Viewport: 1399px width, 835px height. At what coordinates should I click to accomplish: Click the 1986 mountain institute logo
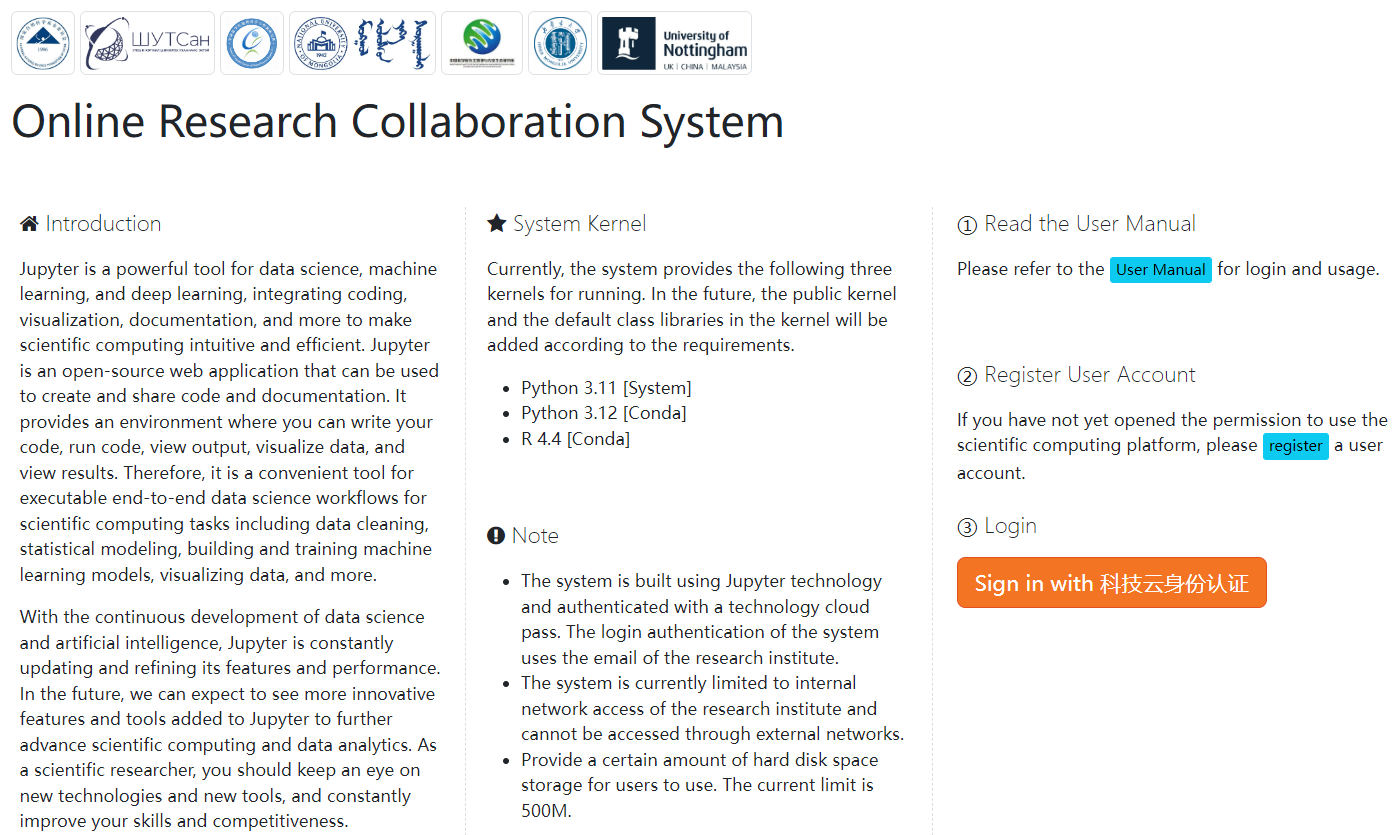click(42, 42)
